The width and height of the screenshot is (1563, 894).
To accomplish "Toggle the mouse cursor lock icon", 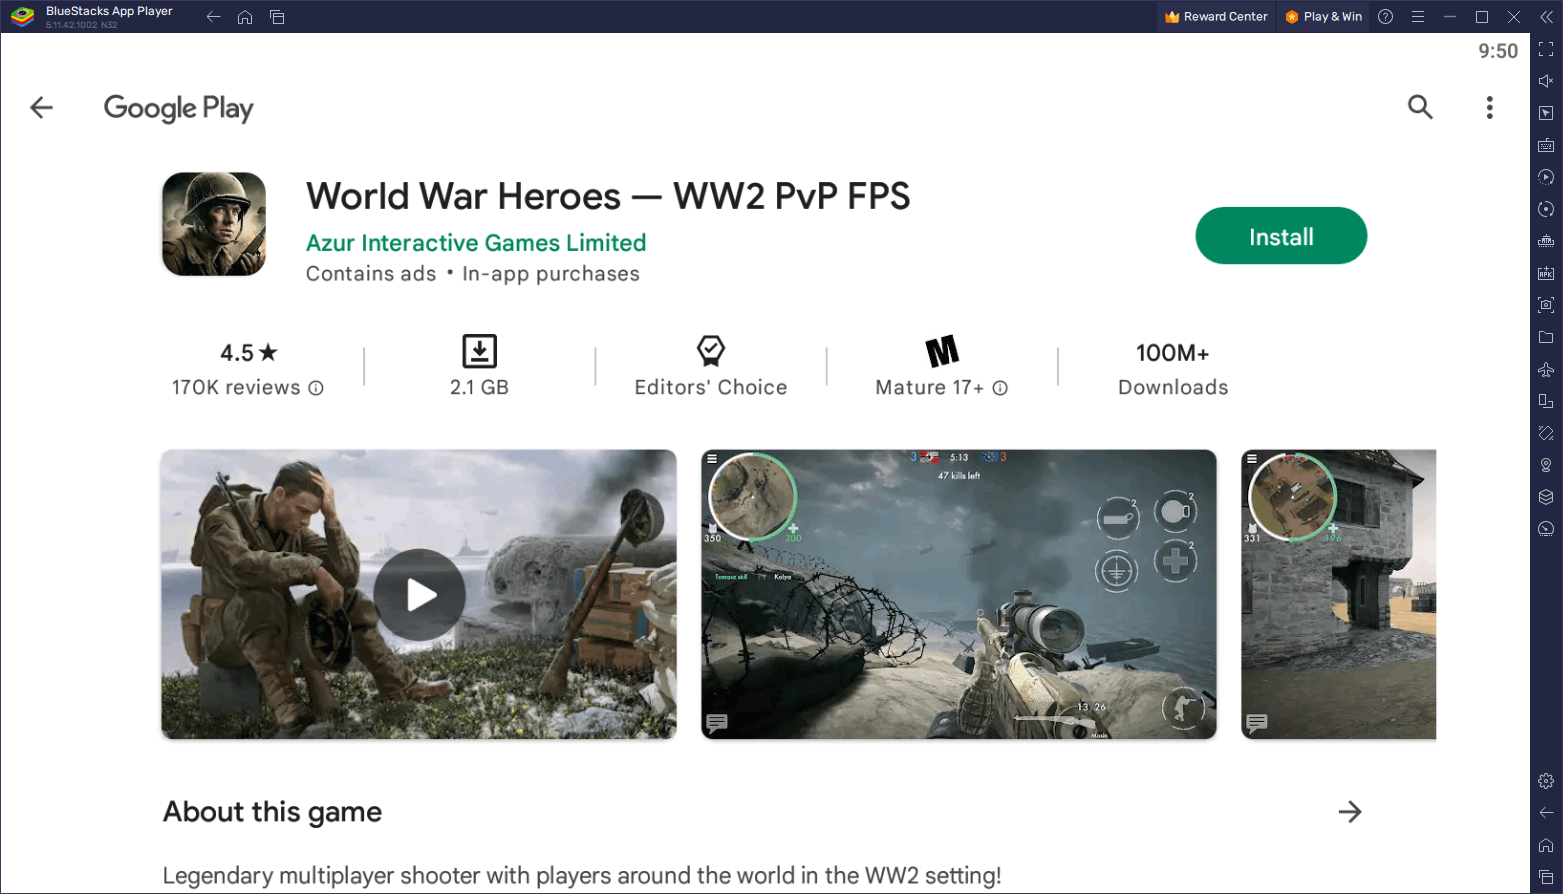I will pos(1546,113).
